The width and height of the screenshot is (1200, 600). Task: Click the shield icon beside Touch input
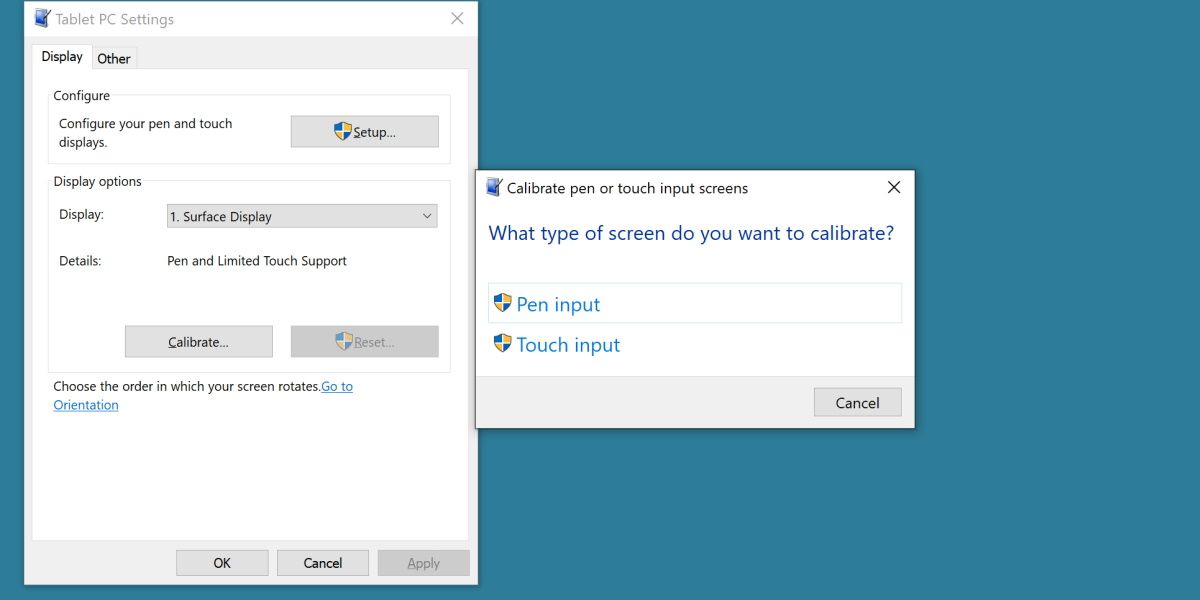tap(502, 344)
